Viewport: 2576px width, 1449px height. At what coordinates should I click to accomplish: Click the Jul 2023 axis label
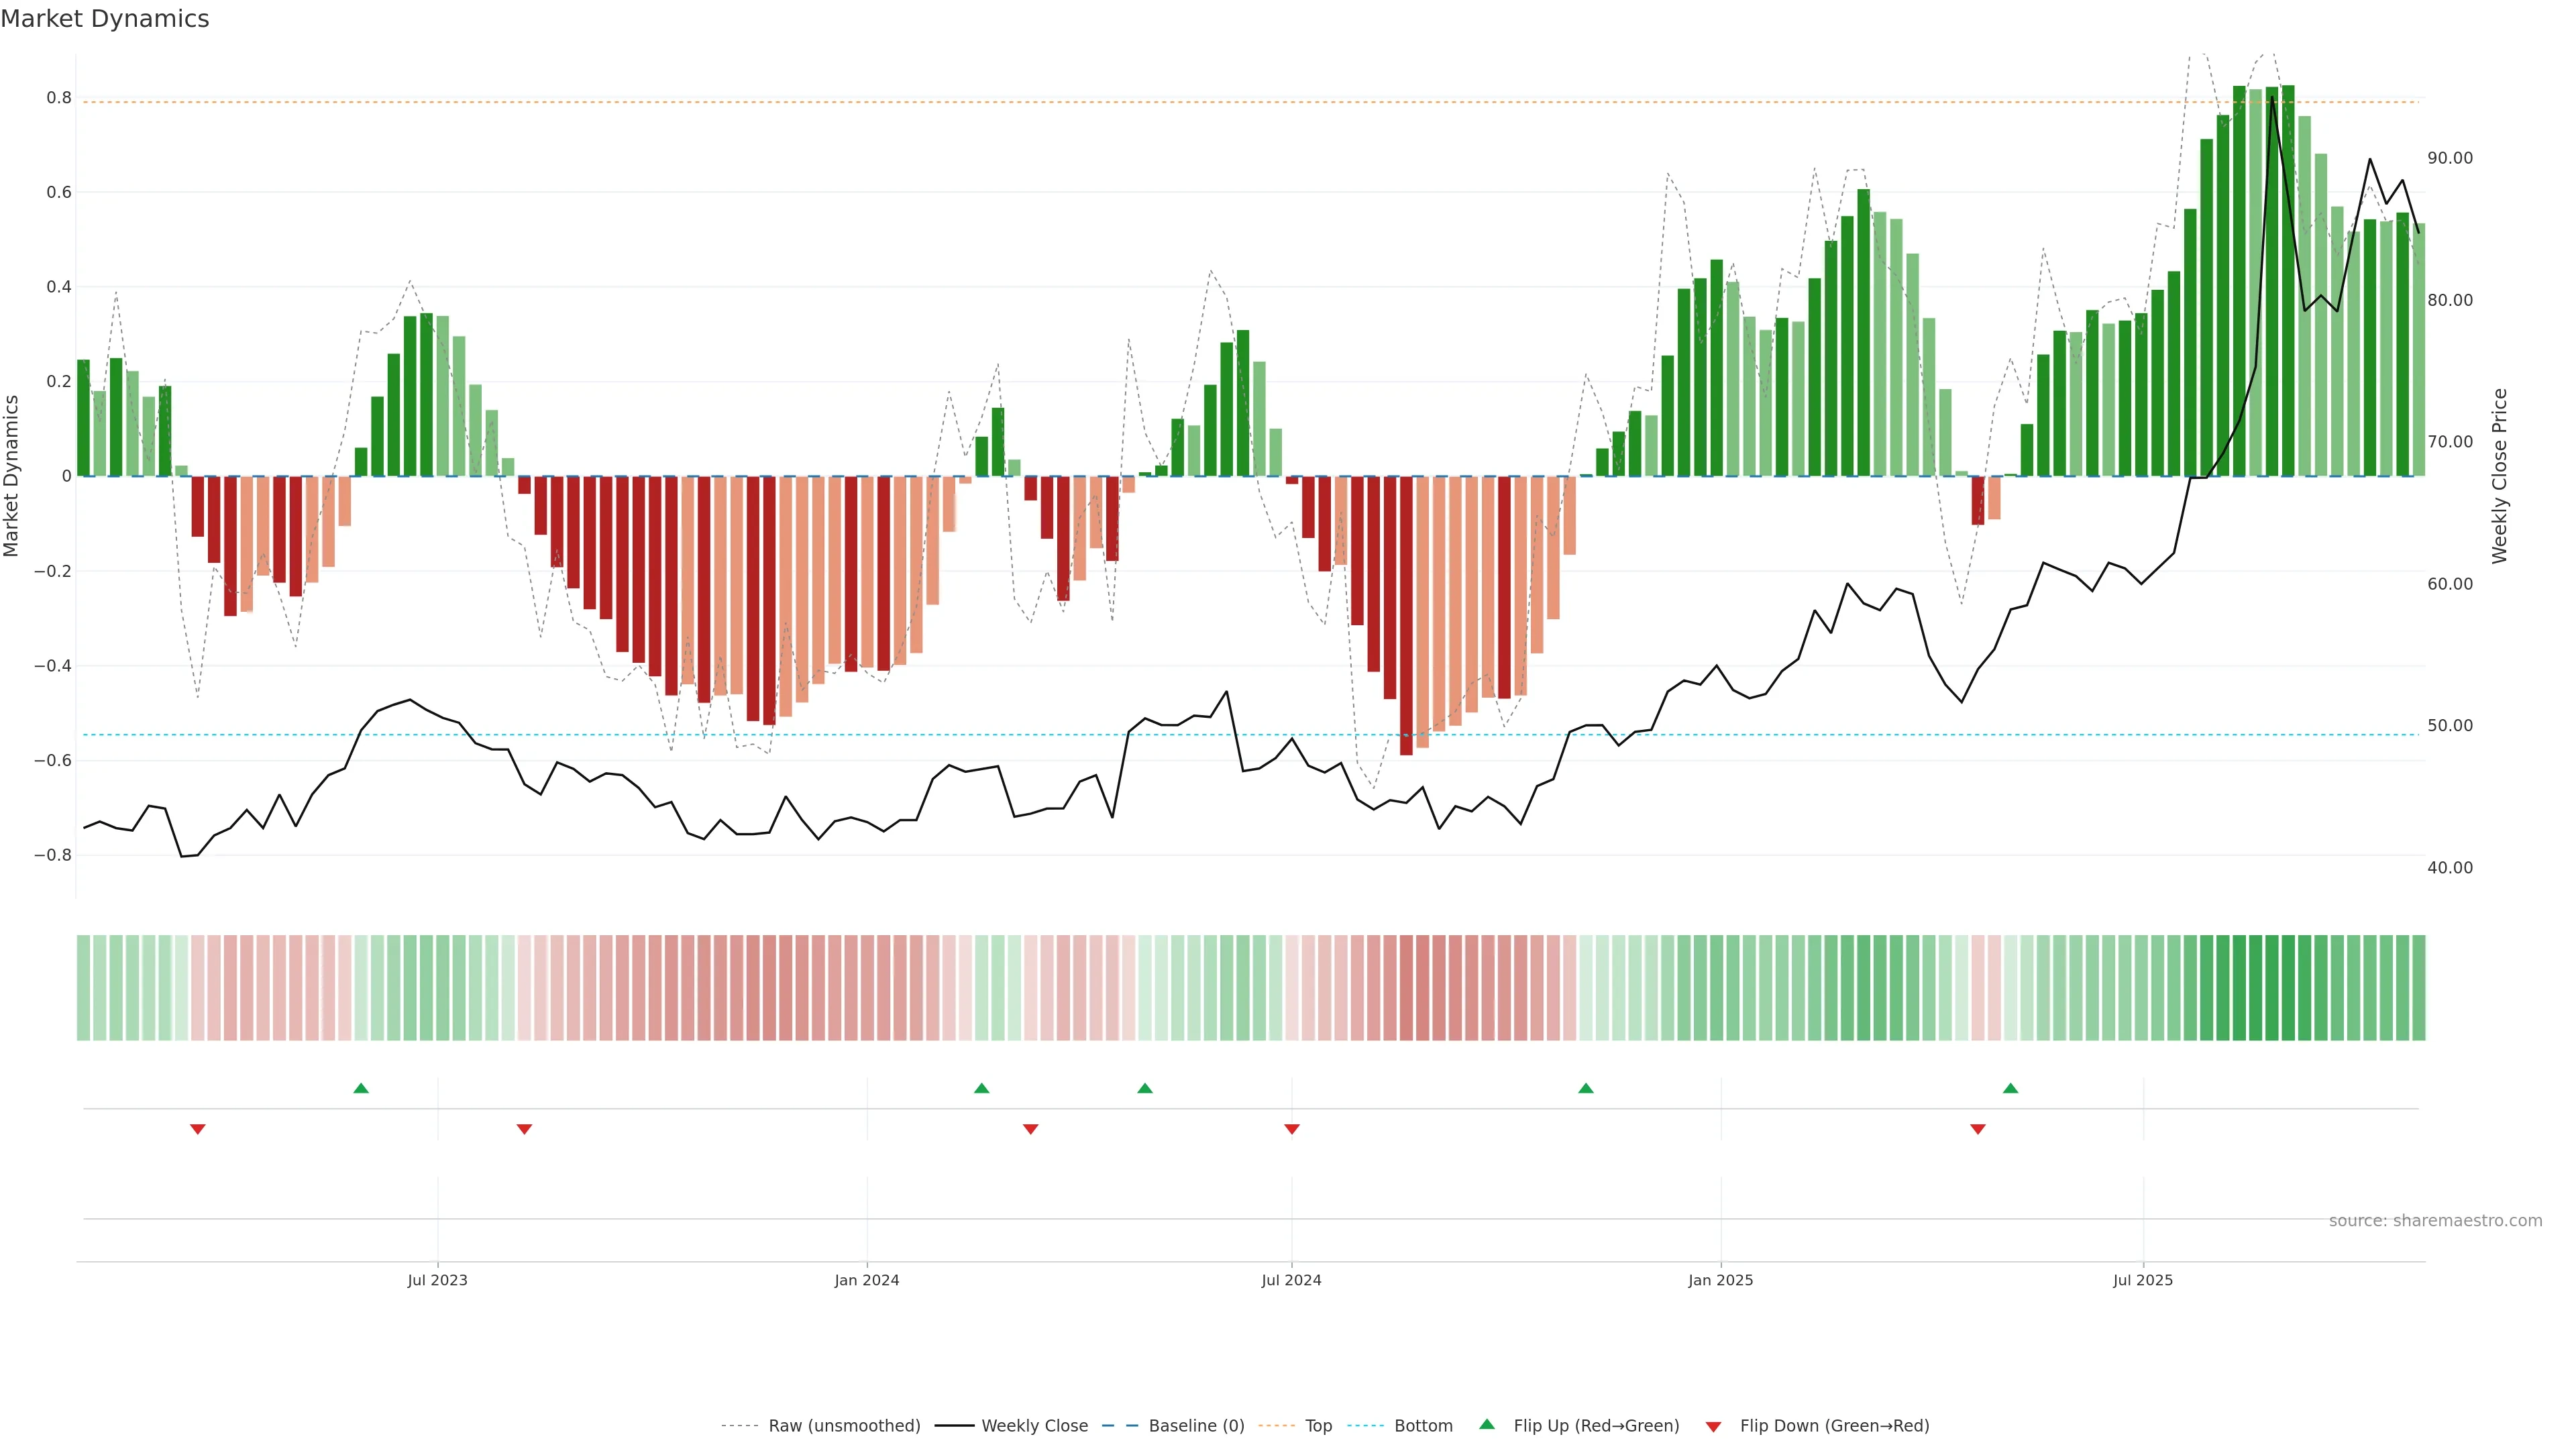(x=437, y=1280)
